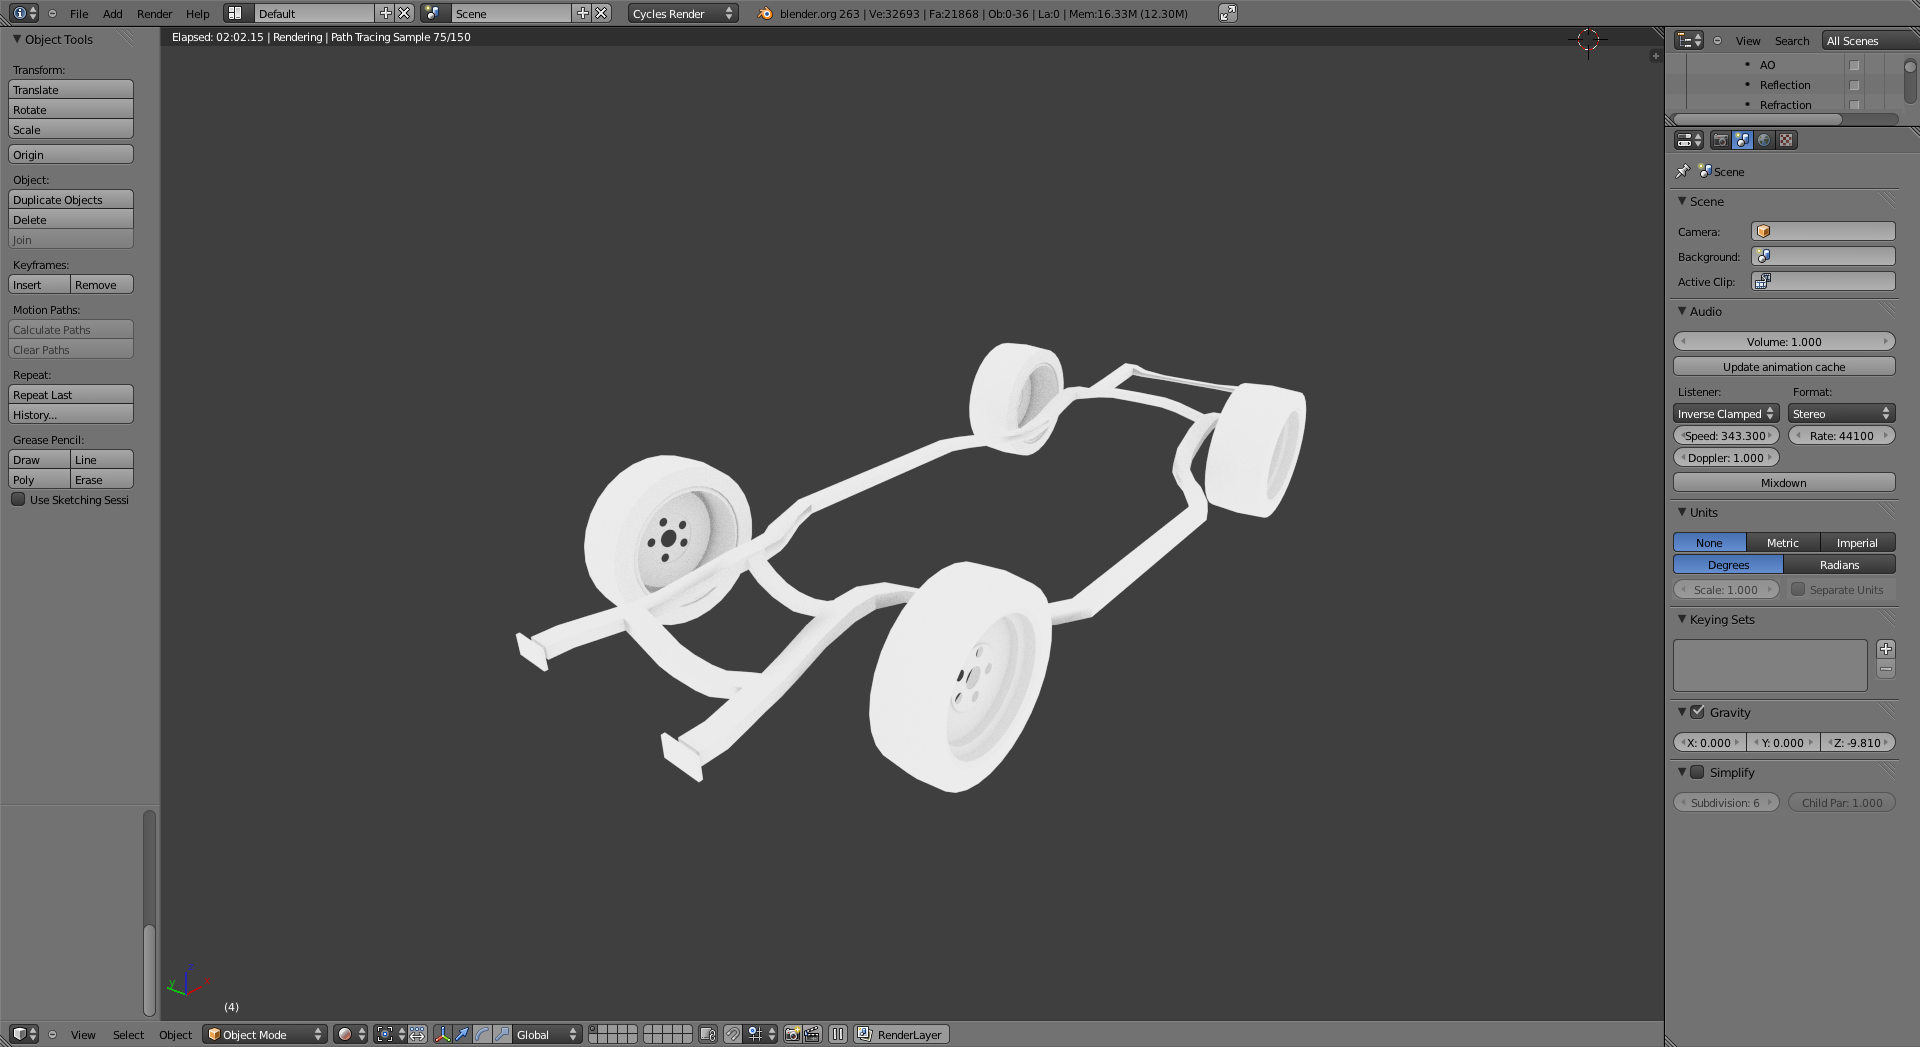Open the Stereo format dropdown
This screenshot has height=1047, width=1920.
click(1841, 413)
